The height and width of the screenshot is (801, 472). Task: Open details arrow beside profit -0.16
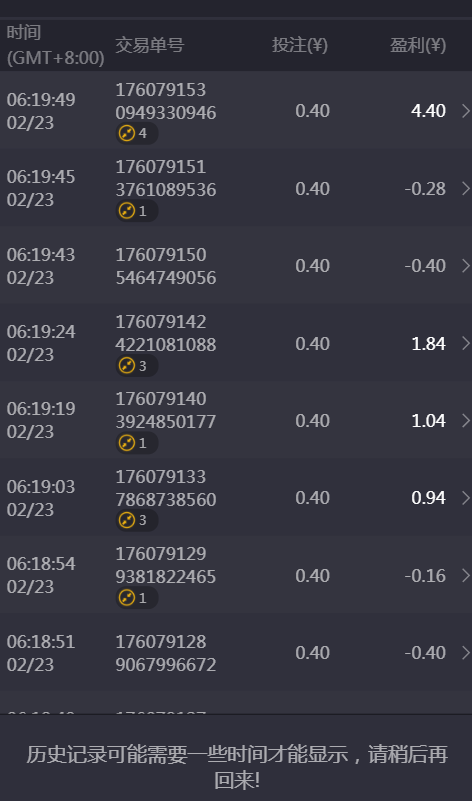point(465,576)
